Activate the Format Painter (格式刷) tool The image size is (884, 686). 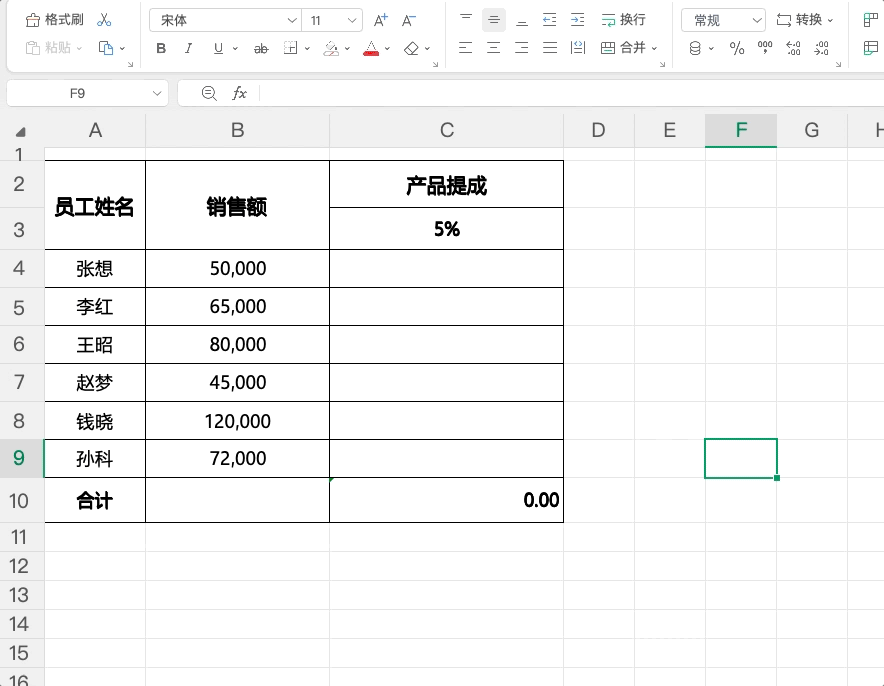tap(55, 20)
